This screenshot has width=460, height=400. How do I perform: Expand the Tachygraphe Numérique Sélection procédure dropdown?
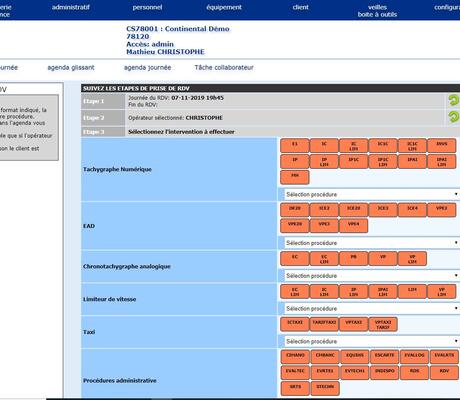coord(371,194)
